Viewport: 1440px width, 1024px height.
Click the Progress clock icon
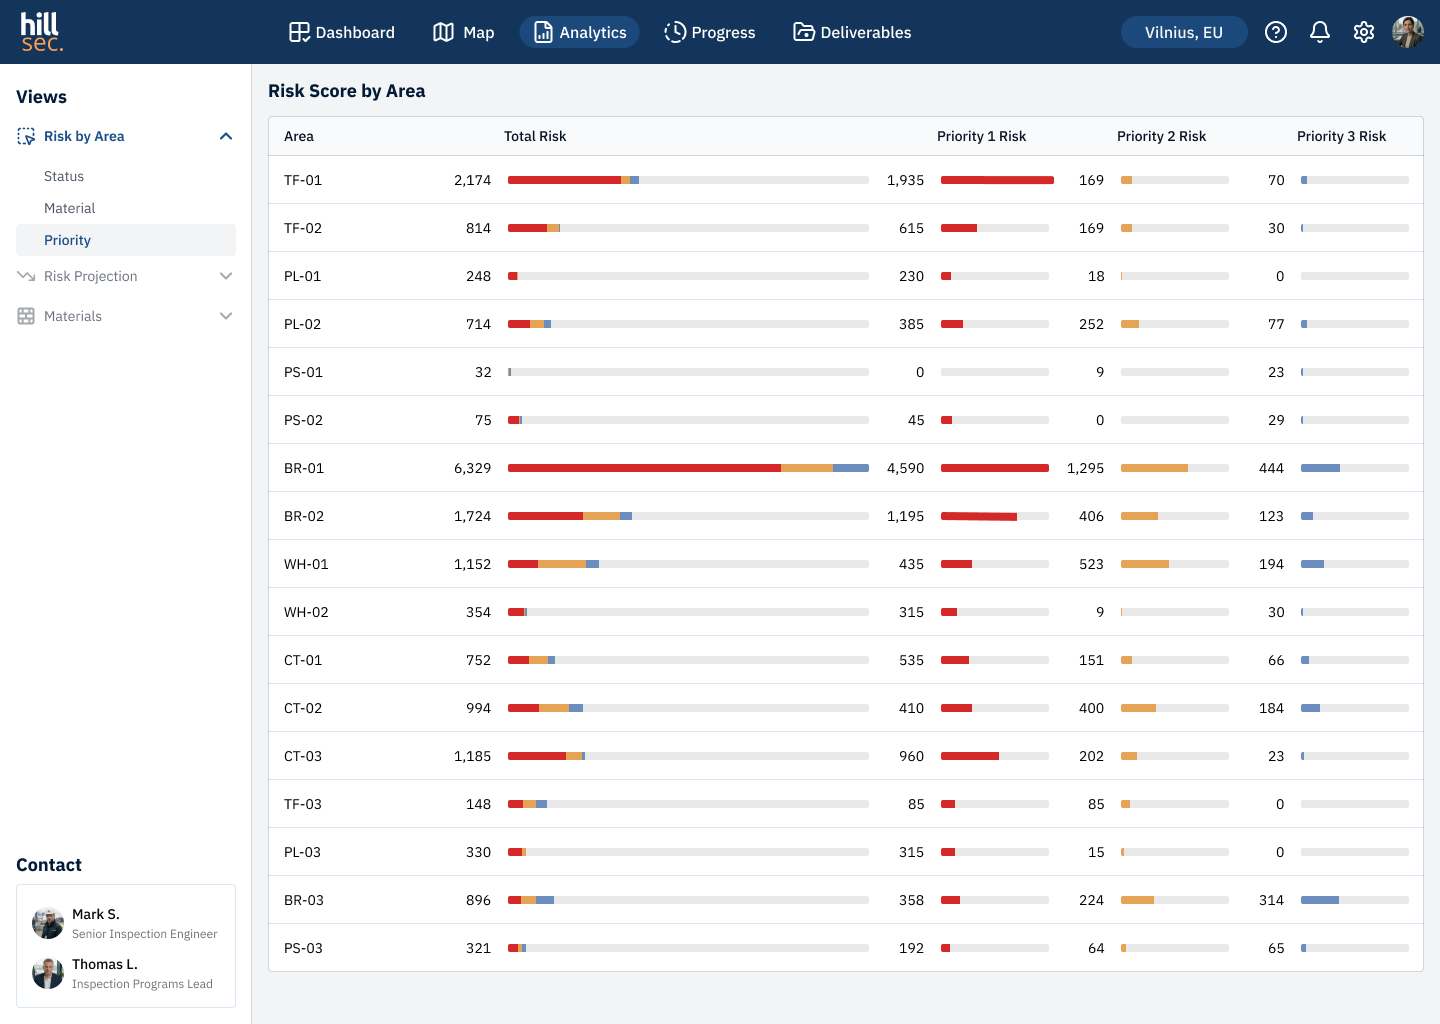pyautogui.click(x=675, y=32)
